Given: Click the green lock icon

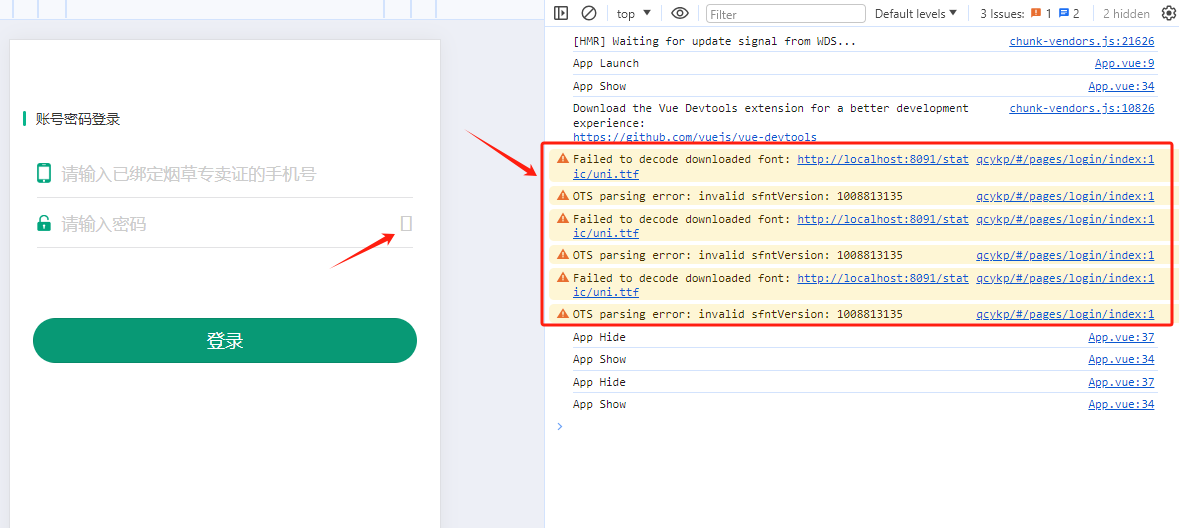Looking at the screenshot, I should coord(44,224).
